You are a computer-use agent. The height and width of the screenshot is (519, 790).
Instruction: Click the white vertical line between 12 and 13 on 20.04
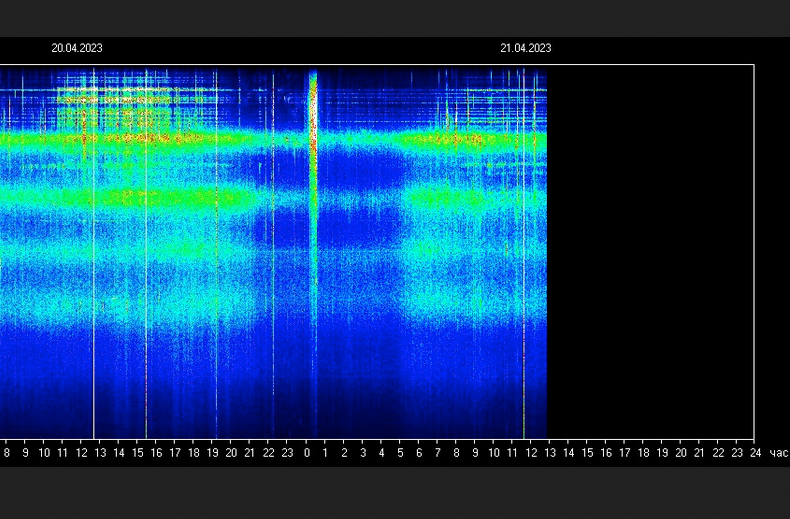pos(93,252)
